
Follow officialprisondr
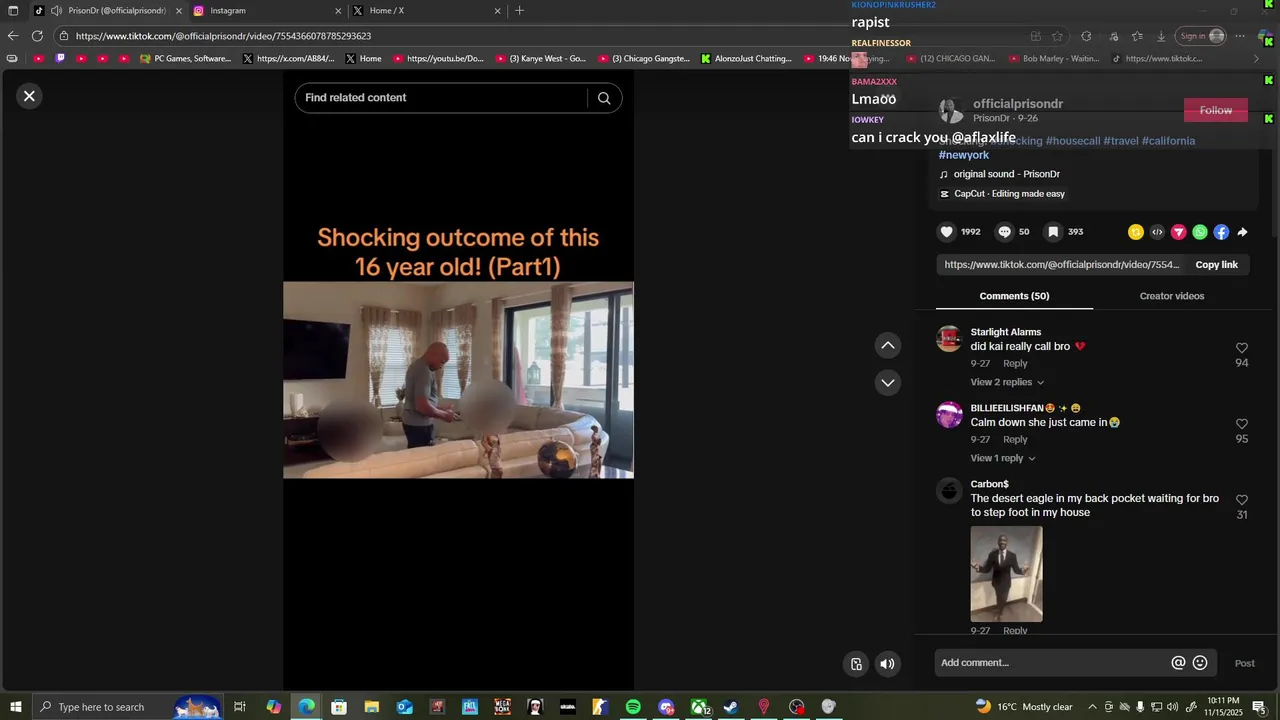click(1216, 110)
